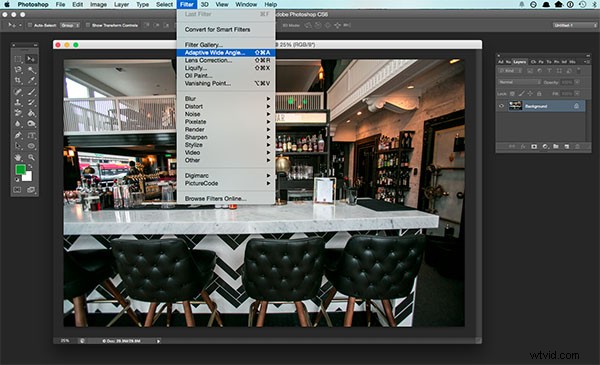Choose Vanishing Point filter

[226, 83]
